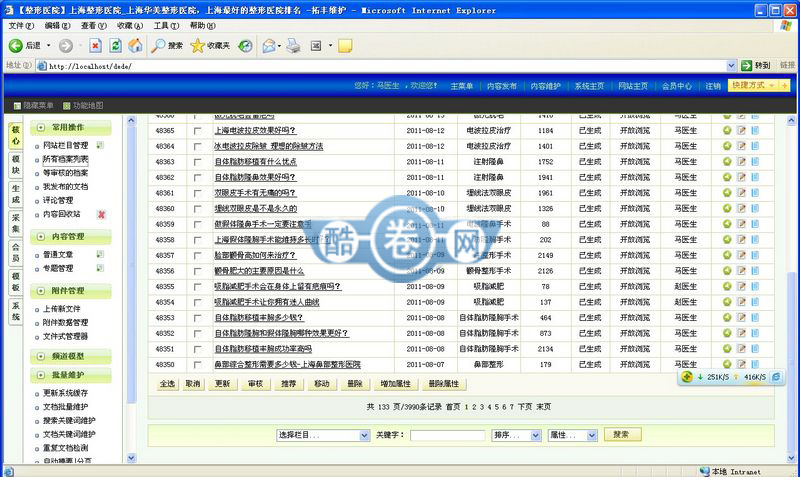Open the 查看 menu
This screenshot has width=800, height=477.
(x=93, y=26)
